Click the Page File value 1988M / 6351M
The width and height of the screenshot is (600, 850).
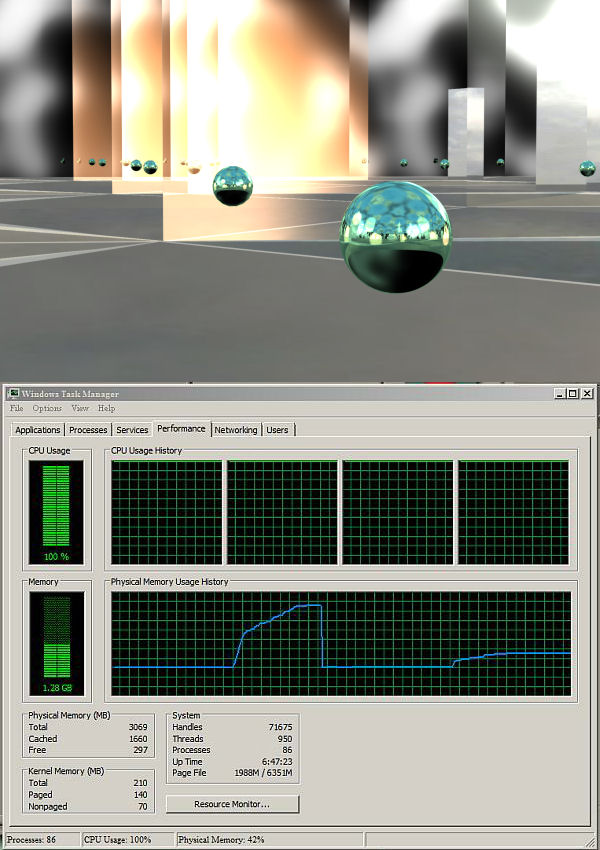tap(263, 773)
